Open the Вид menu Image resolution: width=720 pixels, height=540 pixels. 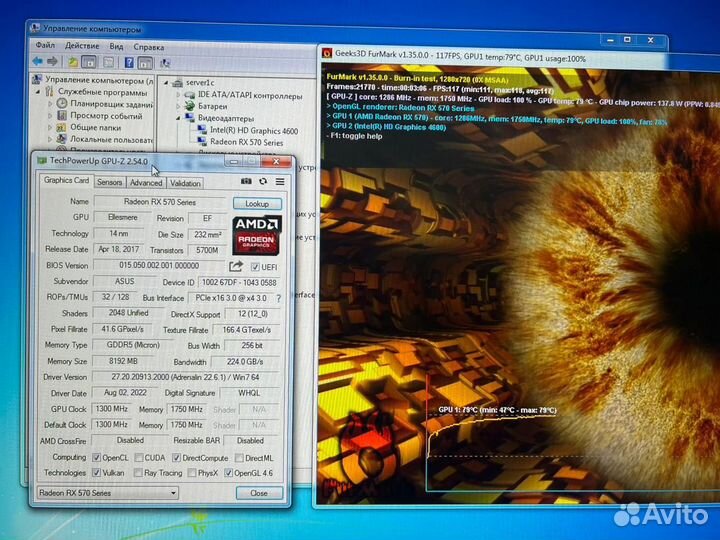coord(116,46)
